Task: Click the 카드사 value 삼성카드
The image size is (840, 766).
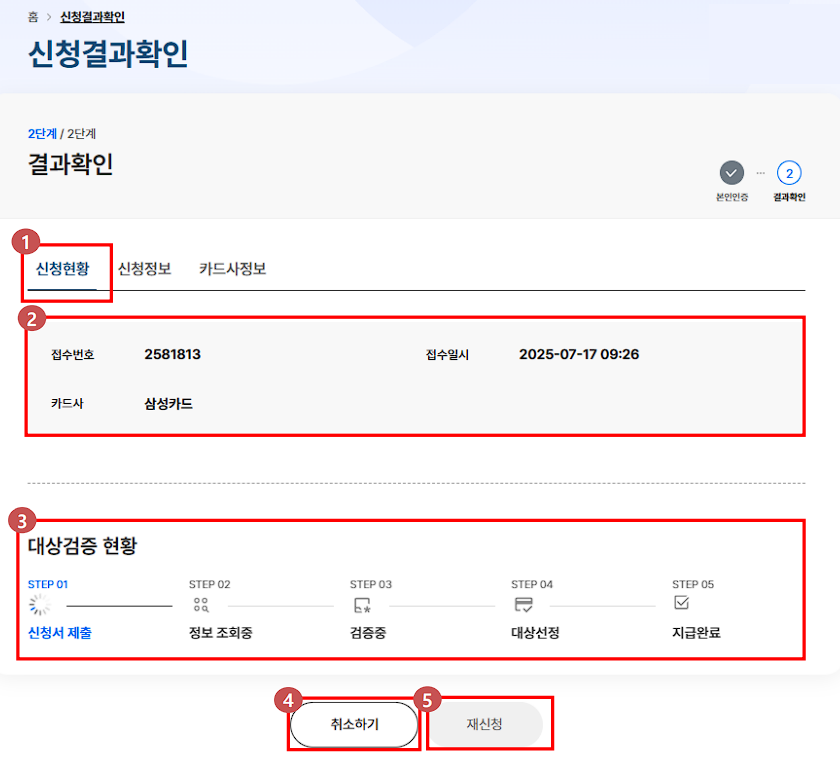Action: (168, 403)
